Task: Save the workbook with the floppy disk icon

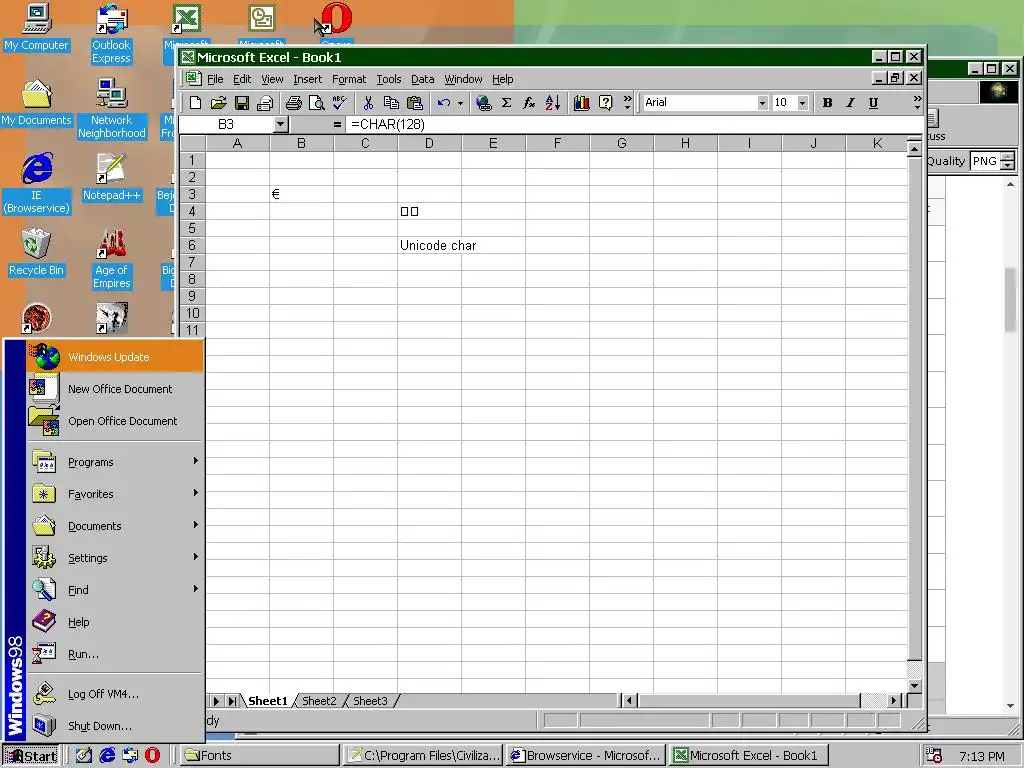Action: pos(242,103)
